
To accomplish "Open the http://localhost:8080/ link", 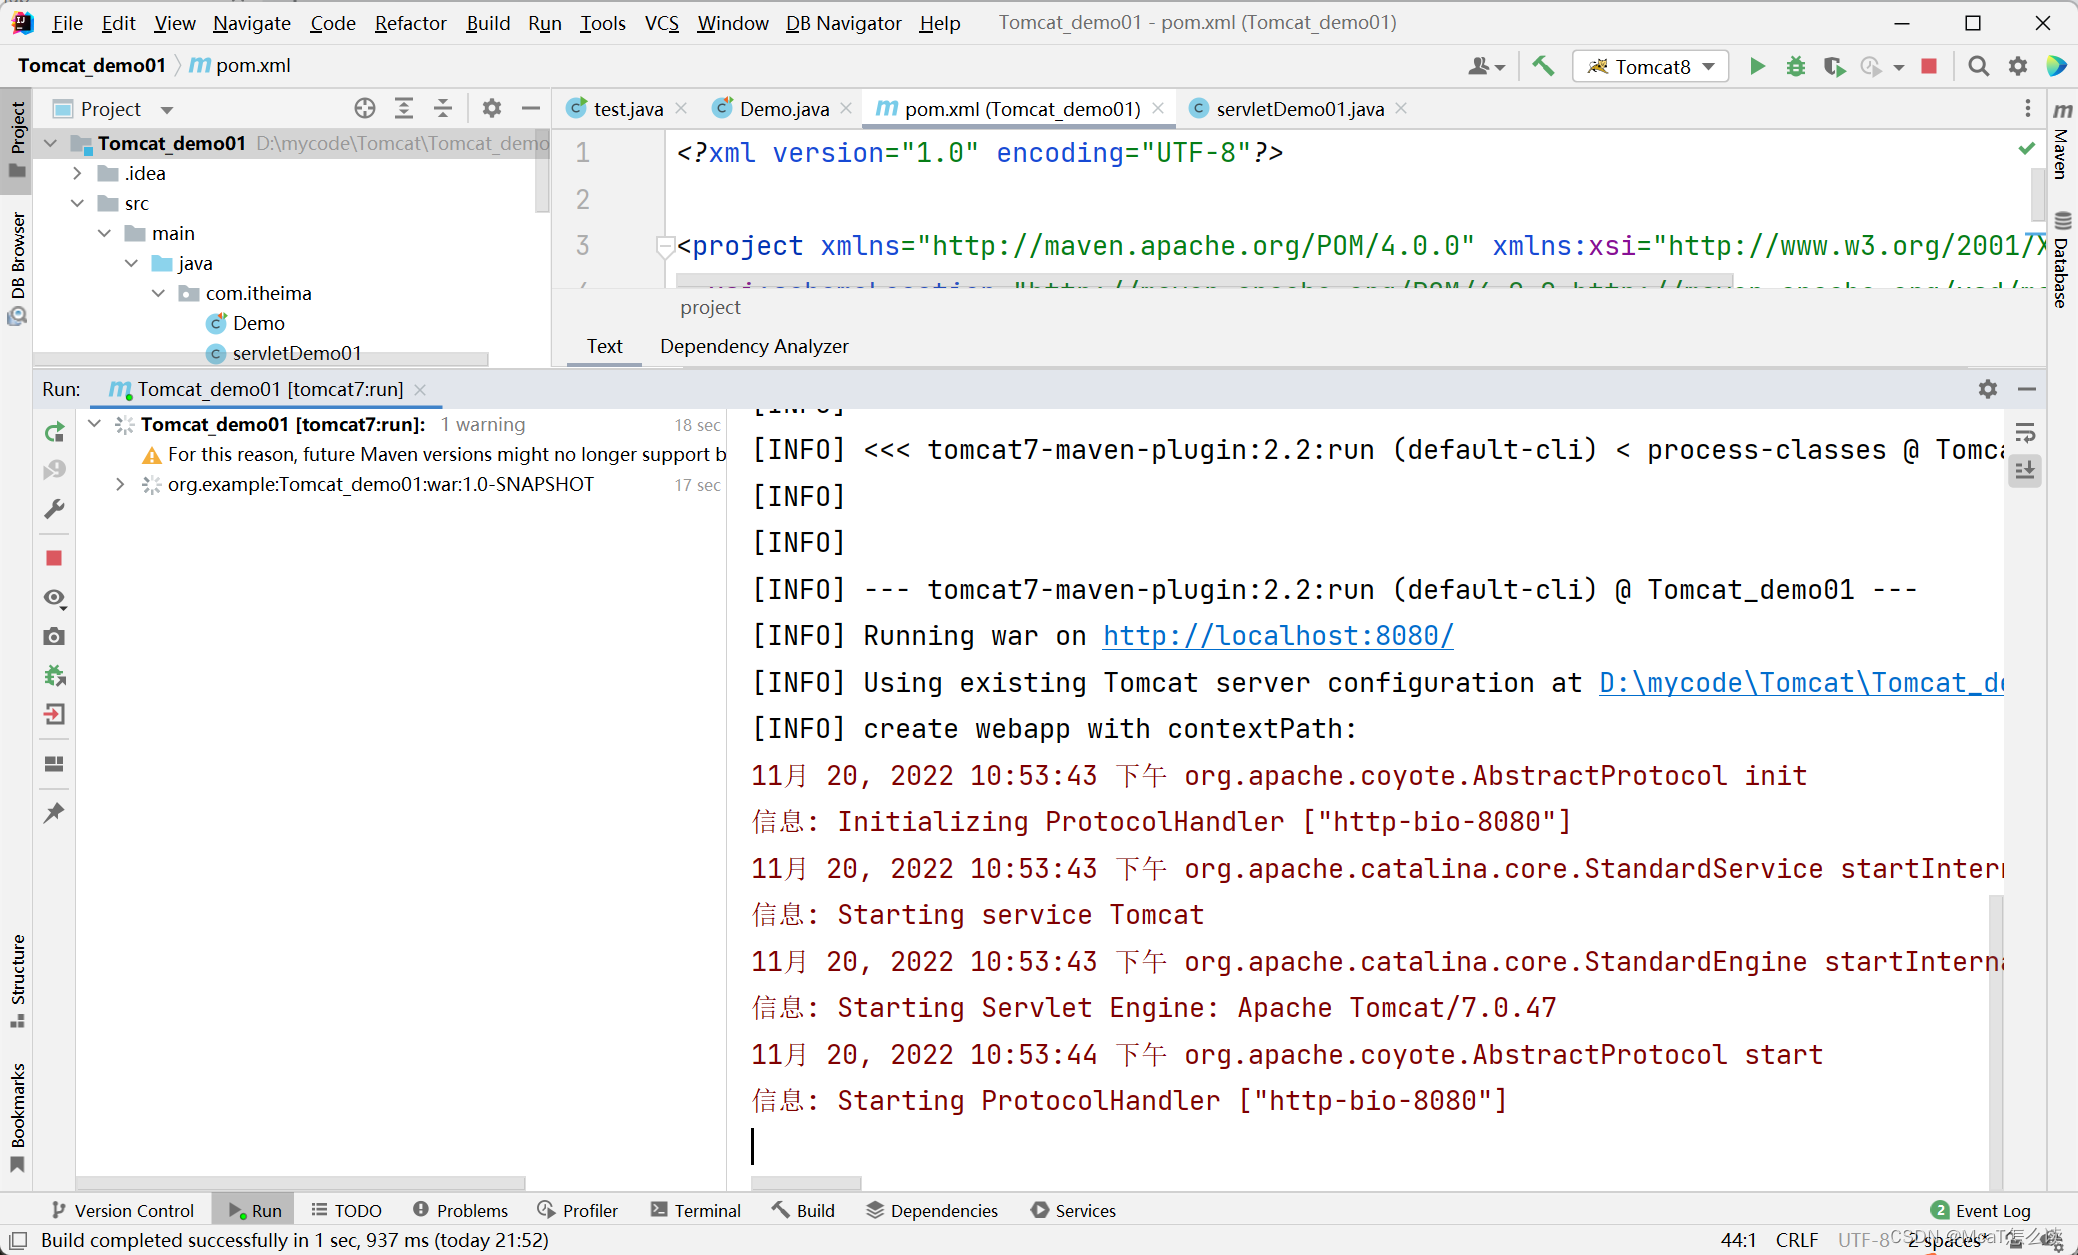I will pos(1277,636).
